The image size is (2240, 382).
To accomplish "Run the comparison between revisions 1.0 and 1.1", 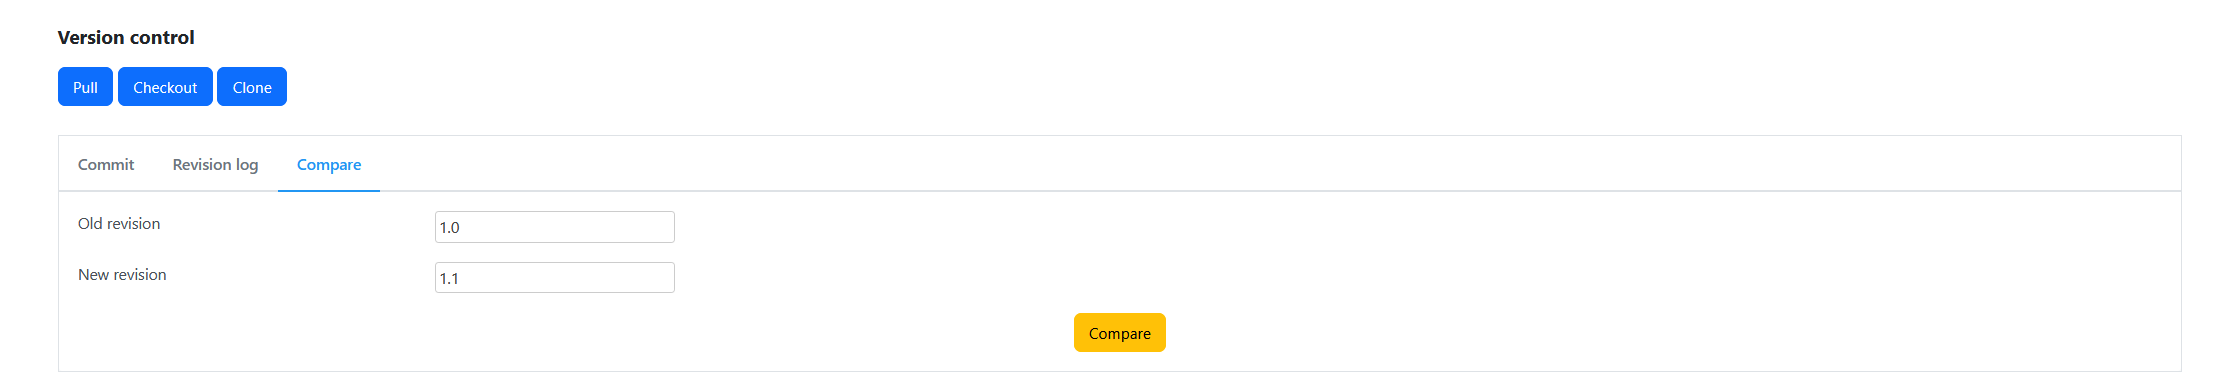I will point(1120,333).
